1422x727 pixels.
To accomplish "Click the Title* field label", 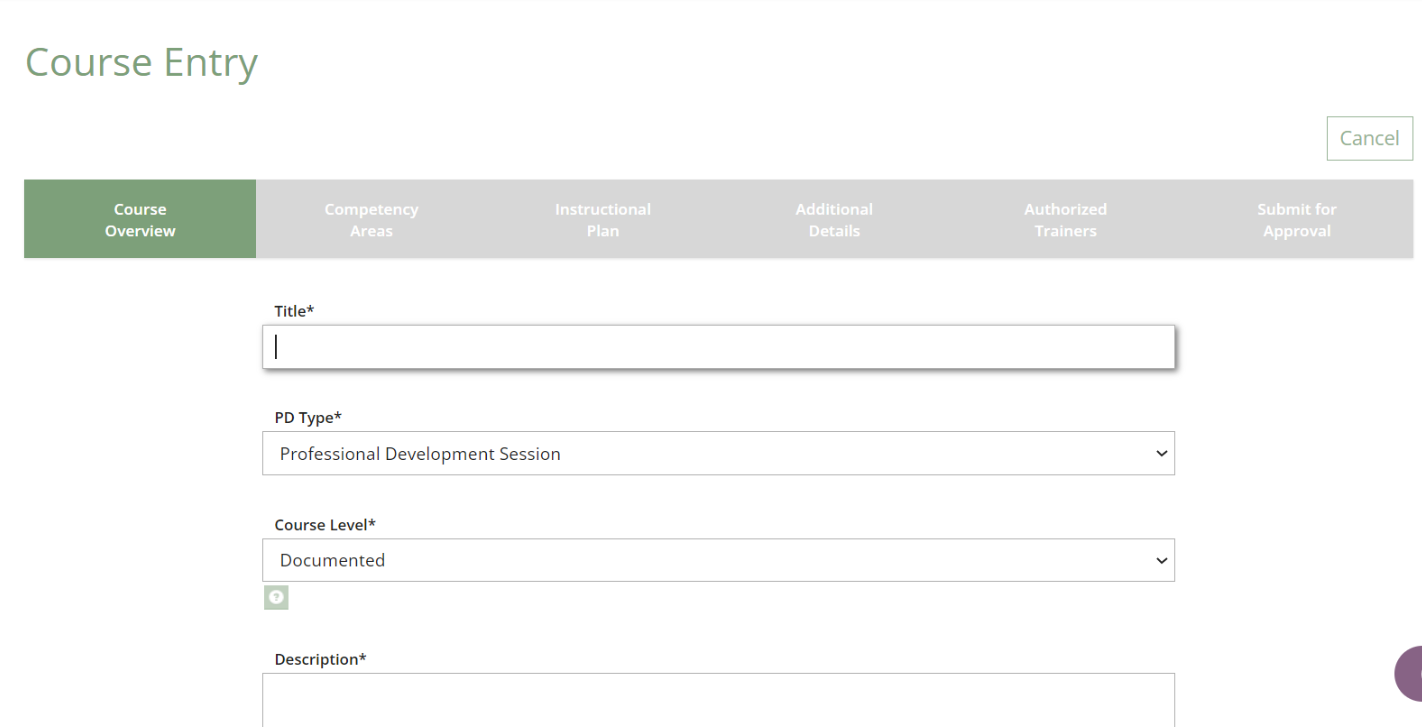I will click(294, 311).
